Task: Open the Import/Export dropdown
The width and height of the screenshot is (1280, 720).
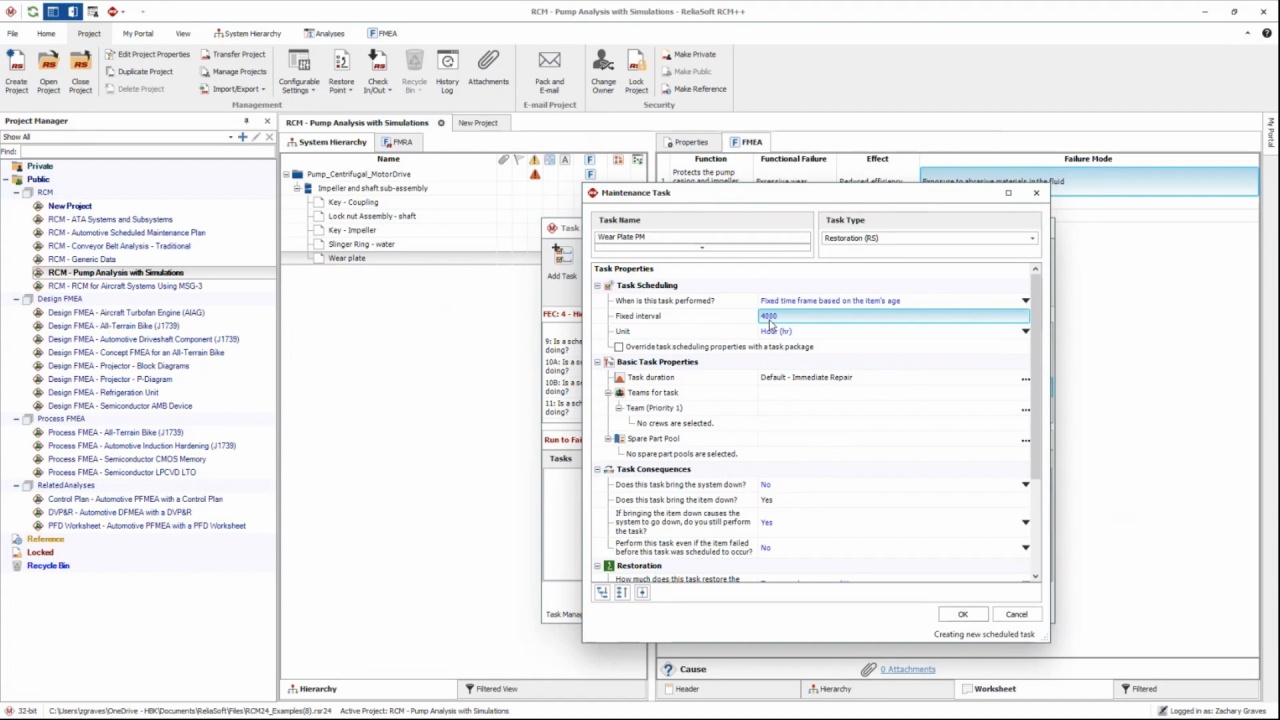Action: click(x=232, y=89)
